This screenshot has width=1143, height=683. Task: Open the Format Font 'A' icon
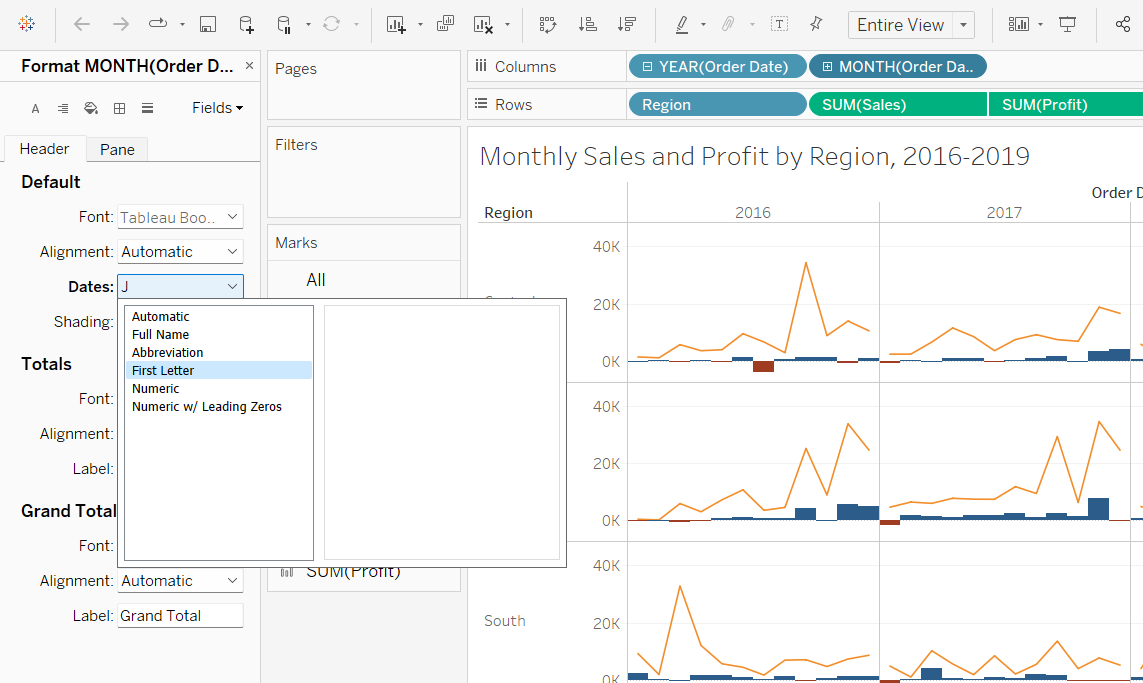pyautogui.click(x=35, y=108)
